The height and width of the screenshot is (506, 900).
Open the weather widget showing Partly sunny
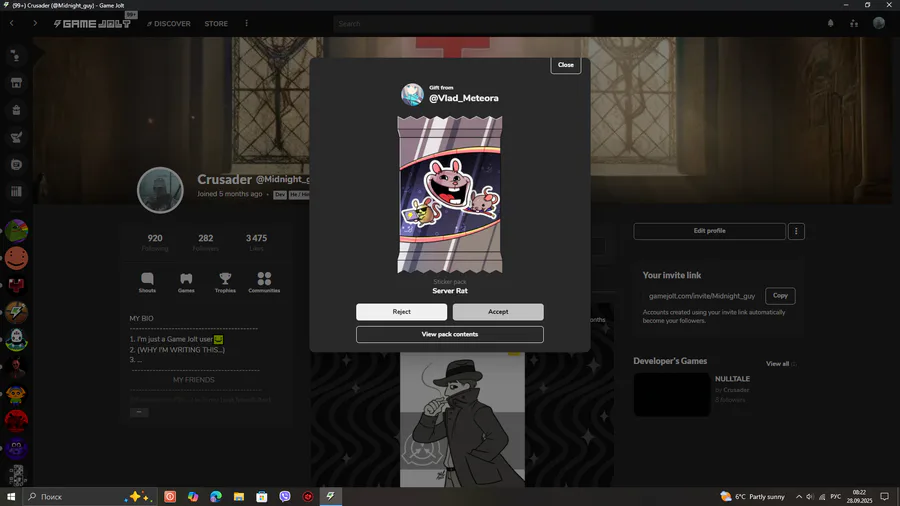(x=753, y=496)
